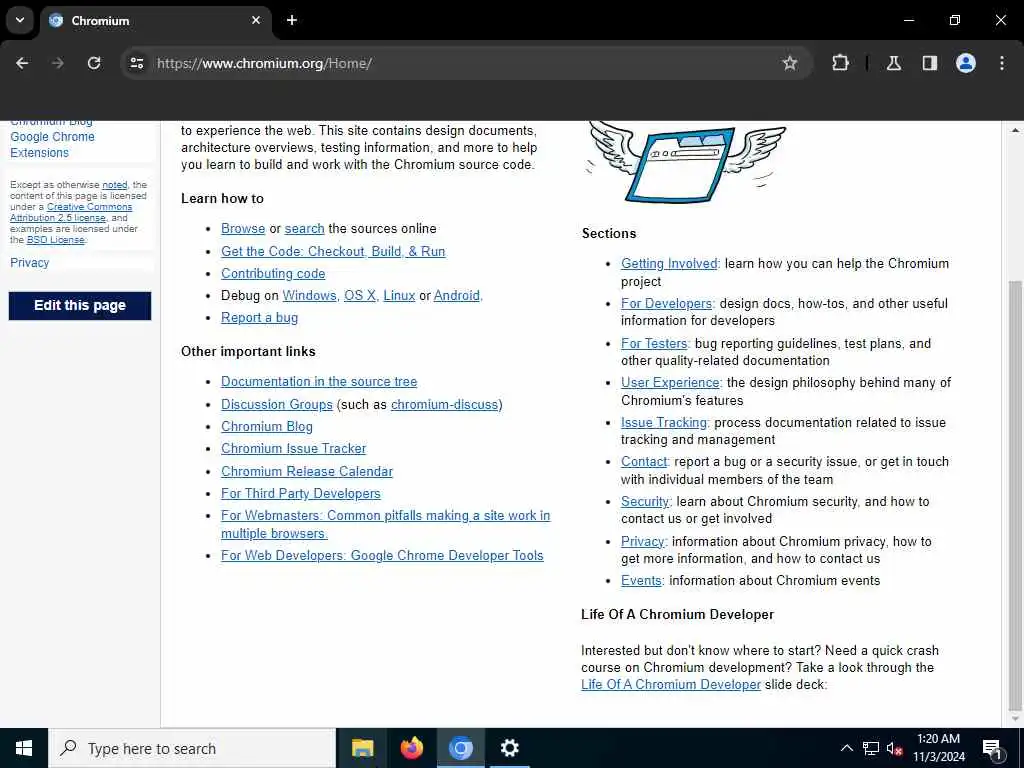Open the Google Chrome Extensions sidebar link
Image resolution: width=1024 pixels, height=768 pixels.
point(52,144)
